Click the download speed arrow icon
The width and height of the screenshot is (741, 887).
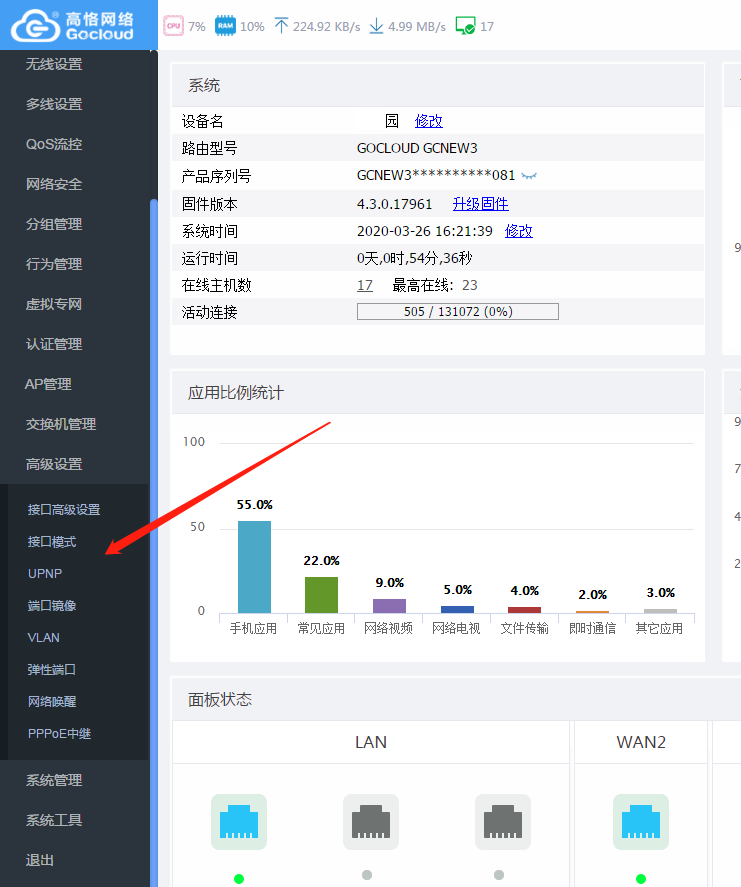click(x=376, y=26)
